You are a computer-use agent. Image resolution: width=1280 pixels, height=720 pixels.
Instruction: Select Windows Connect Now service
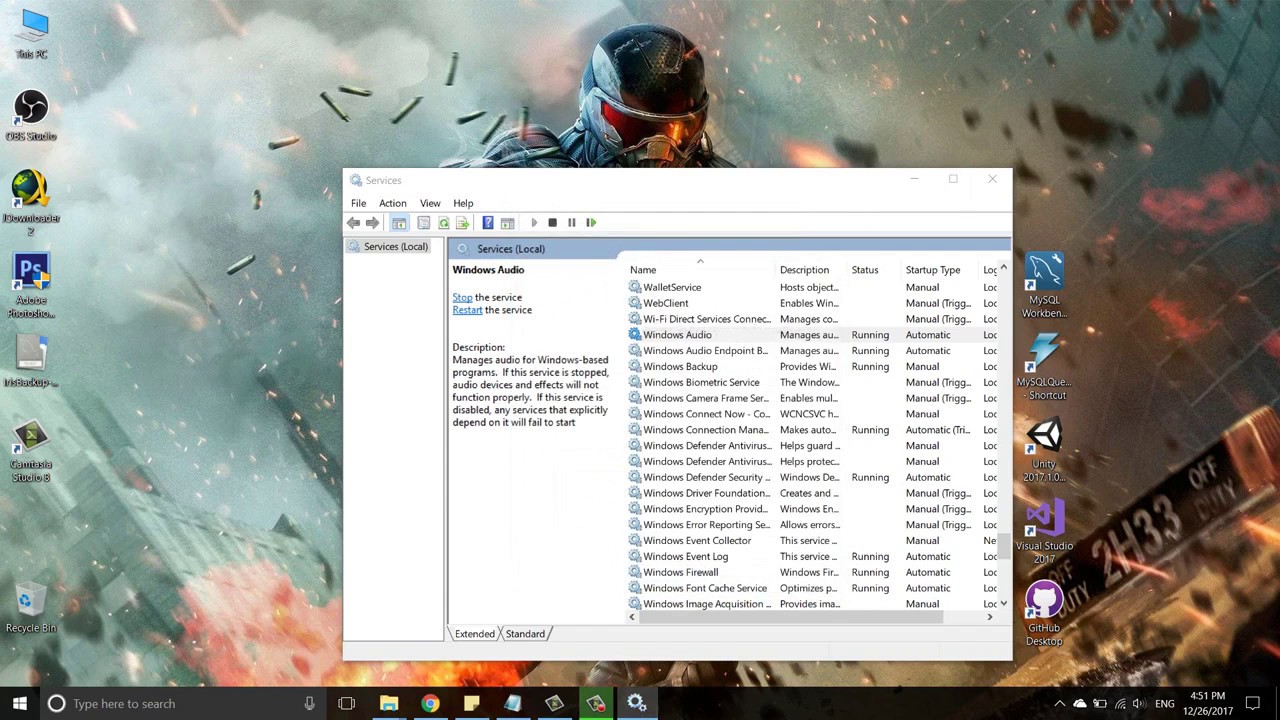coord(812,414)
